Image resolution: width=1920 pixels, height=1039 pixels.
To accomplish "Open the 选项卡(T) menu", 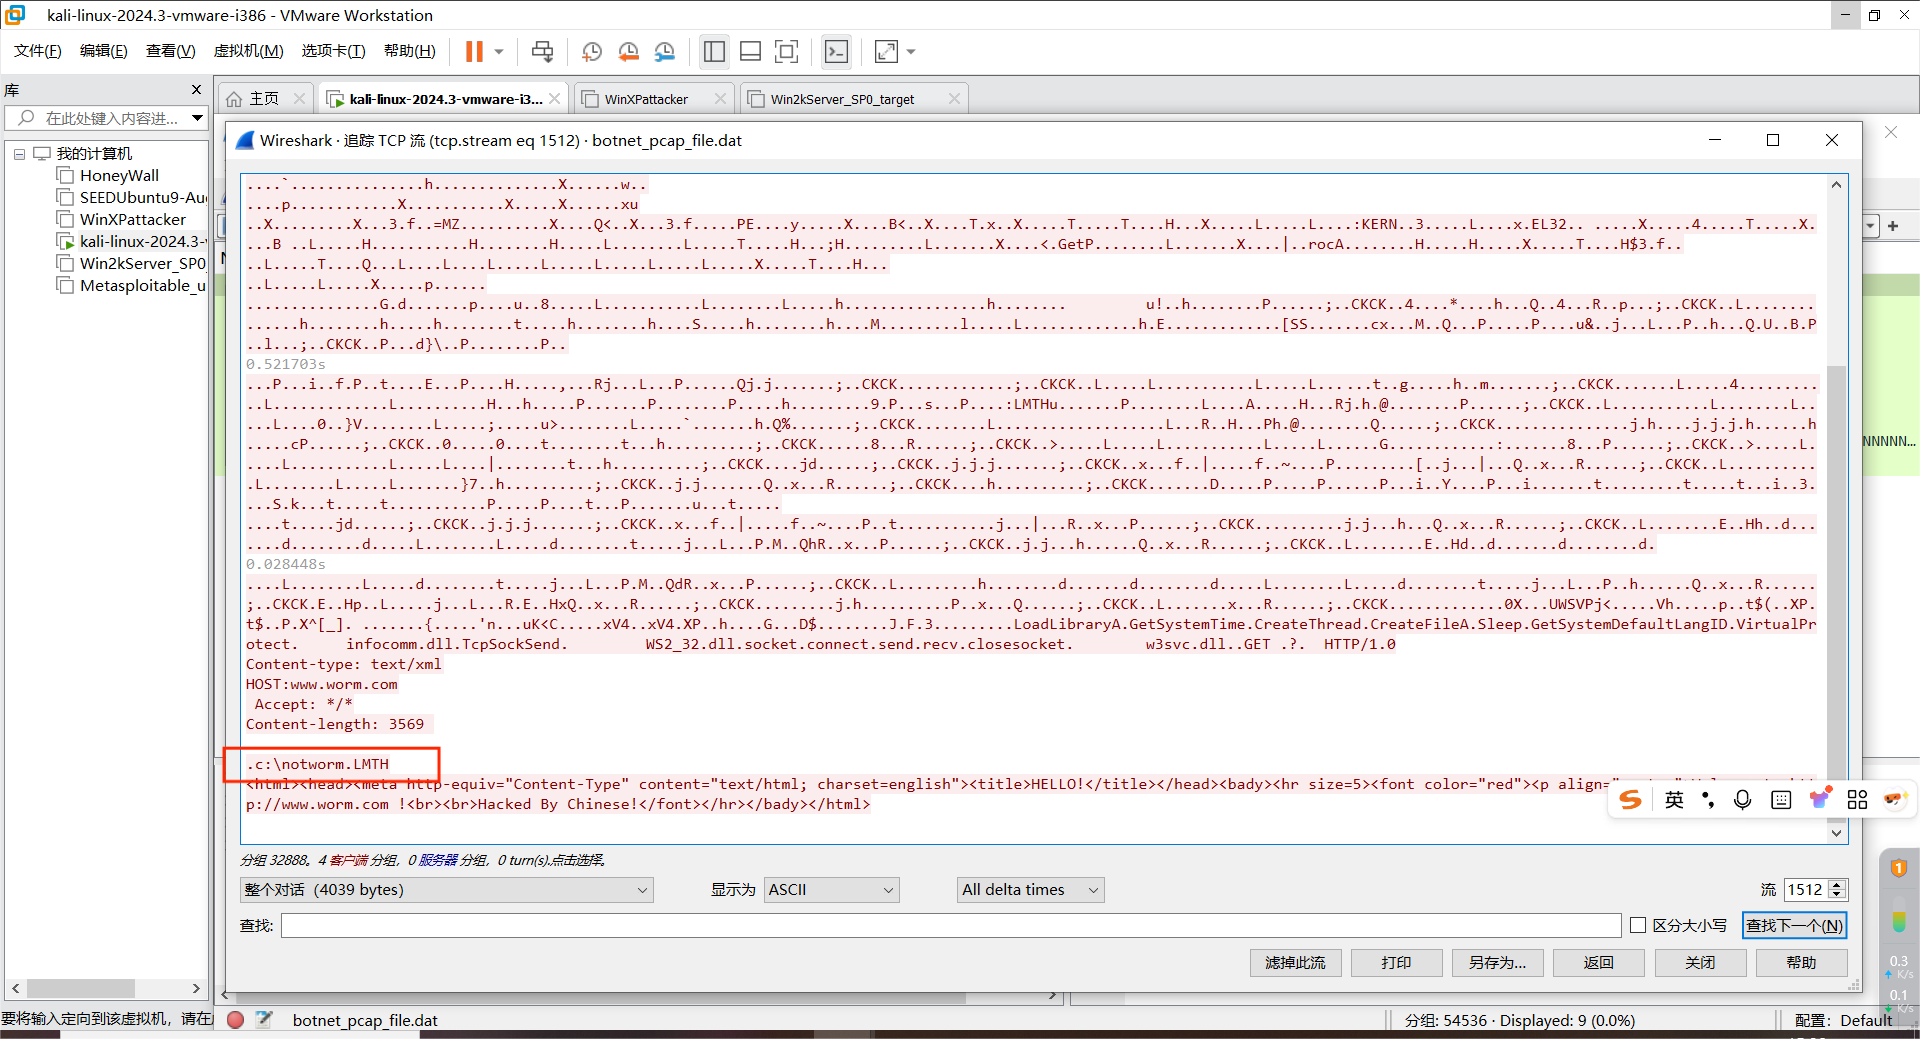I will (334, 51).
